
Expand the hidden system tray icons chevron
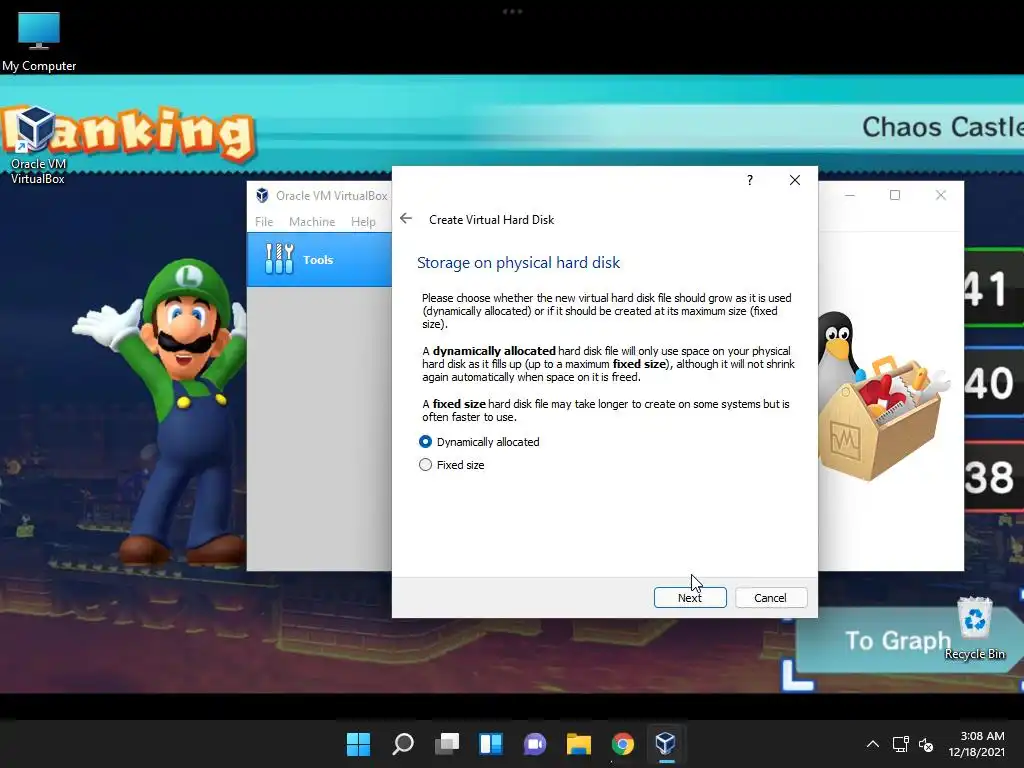872,744
